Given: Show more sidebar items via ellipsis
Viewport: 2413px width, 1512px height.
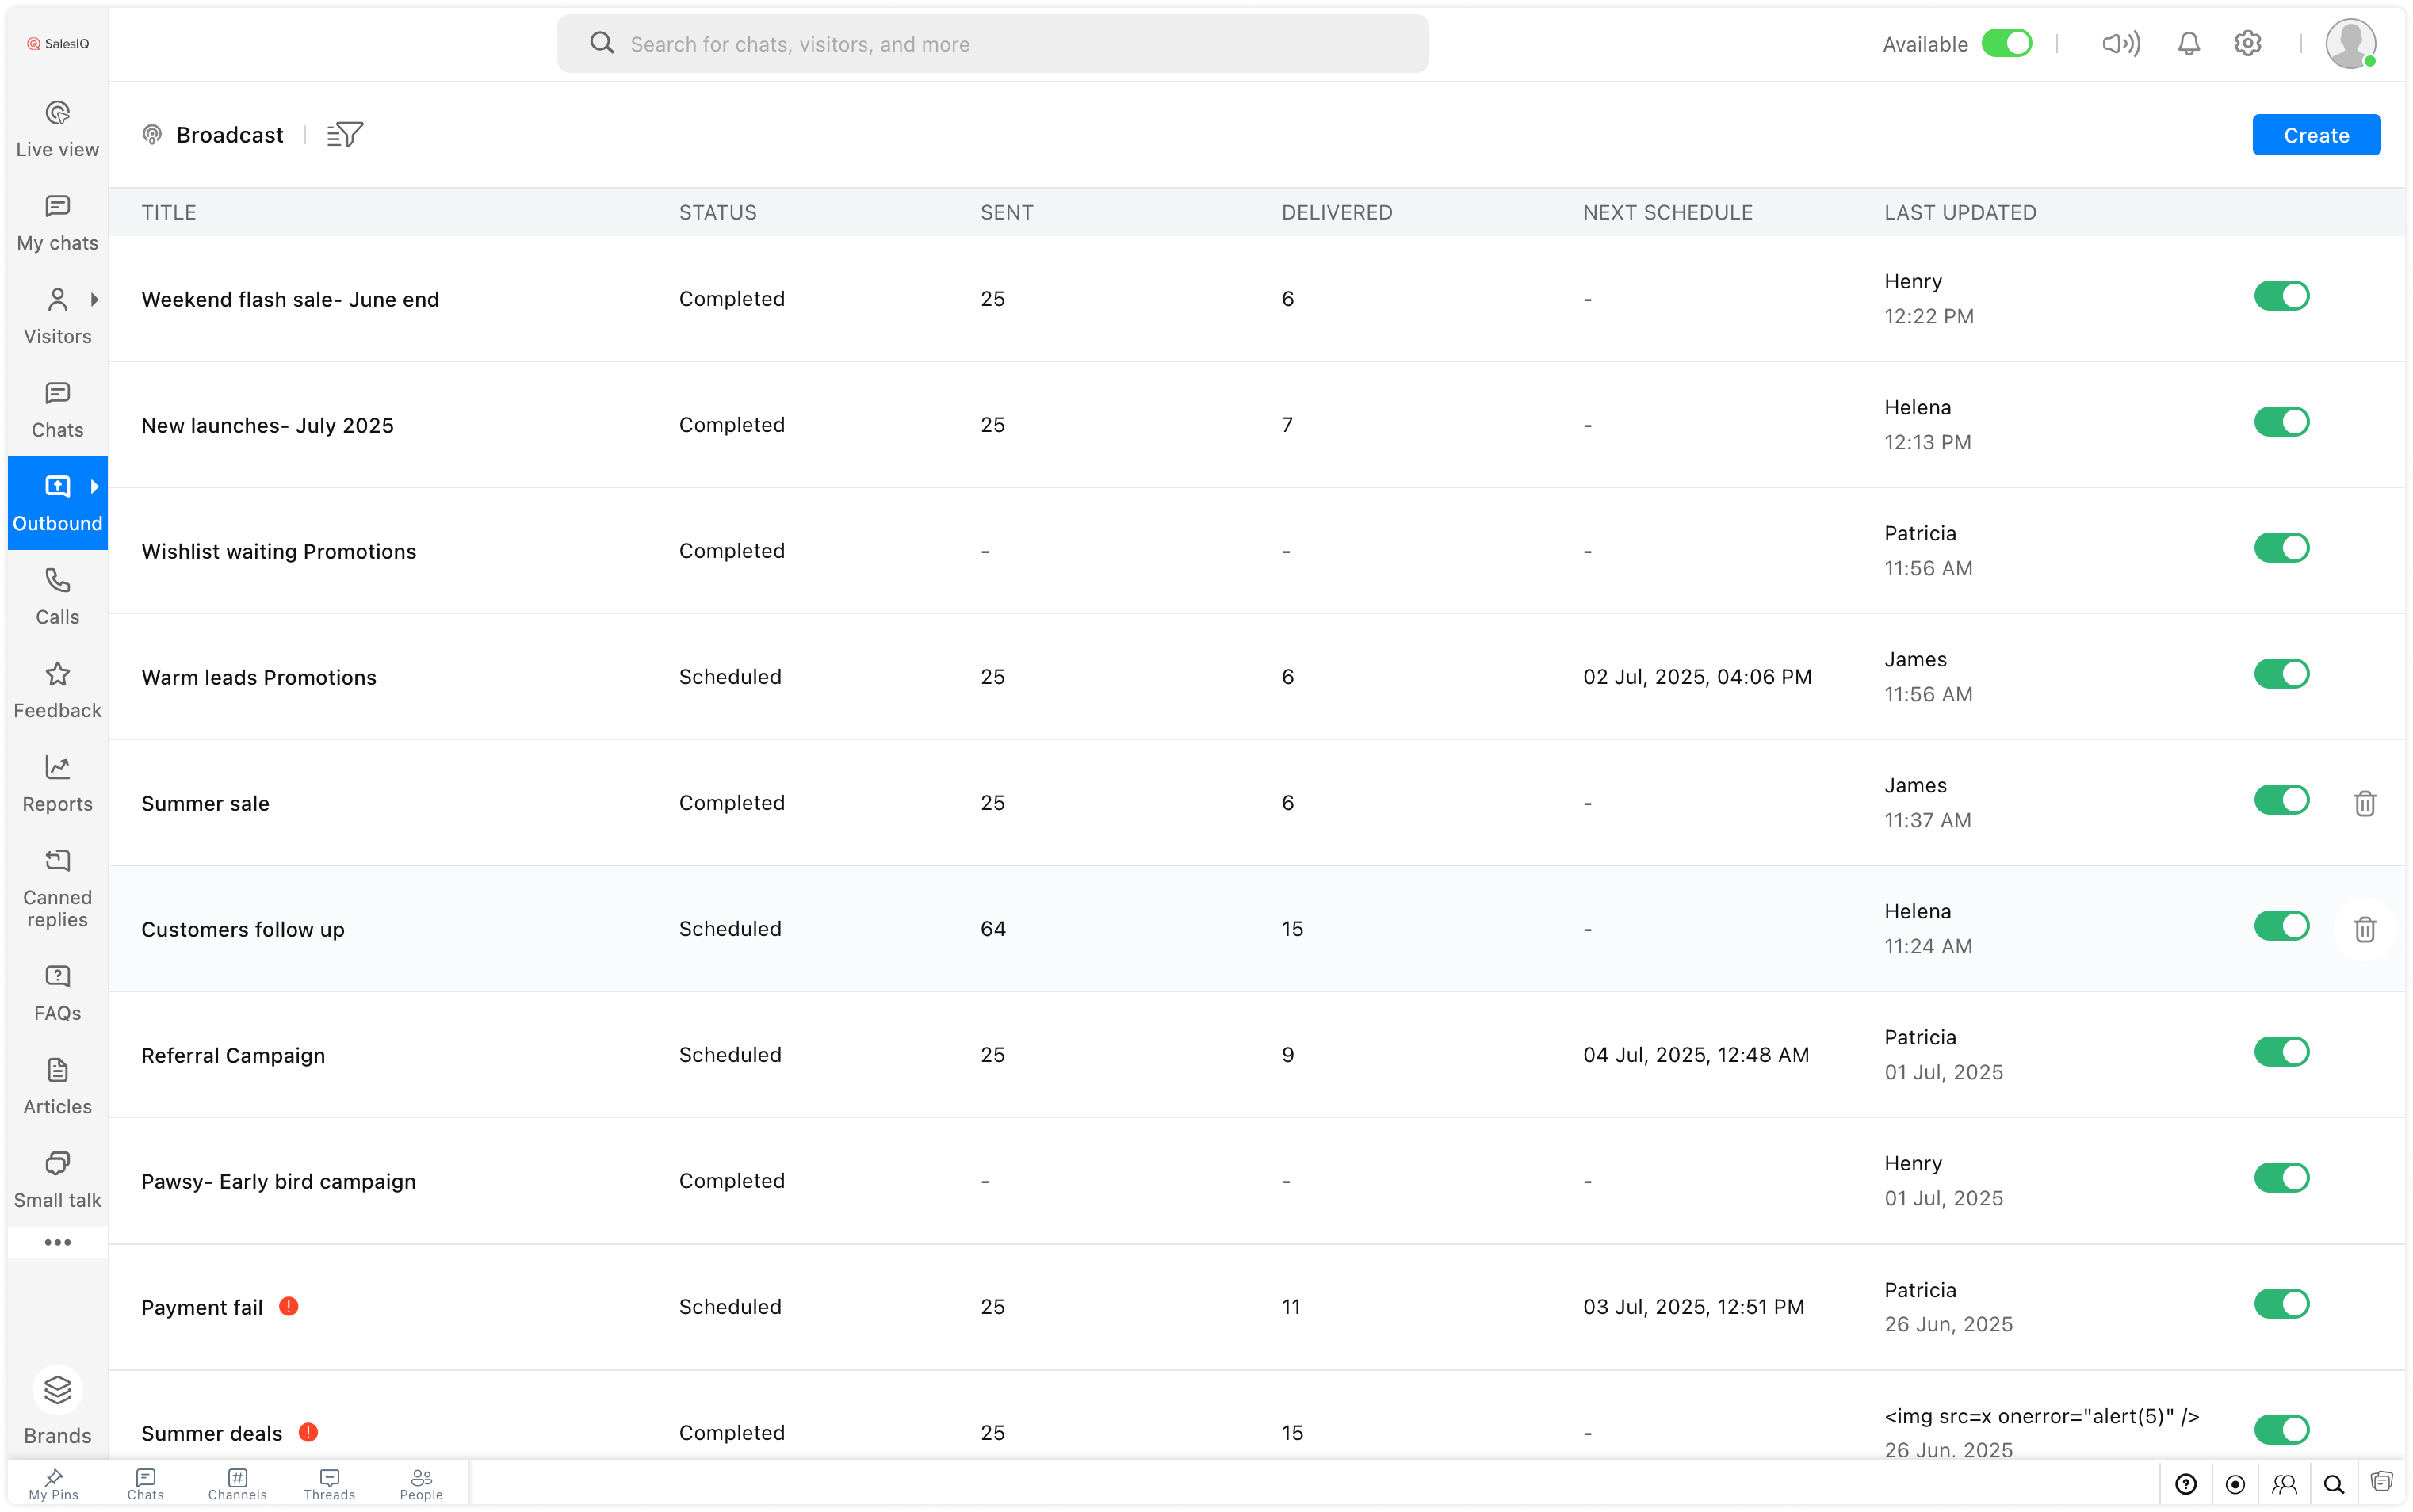Looking at the screenshot, I should click(57, 1242).
